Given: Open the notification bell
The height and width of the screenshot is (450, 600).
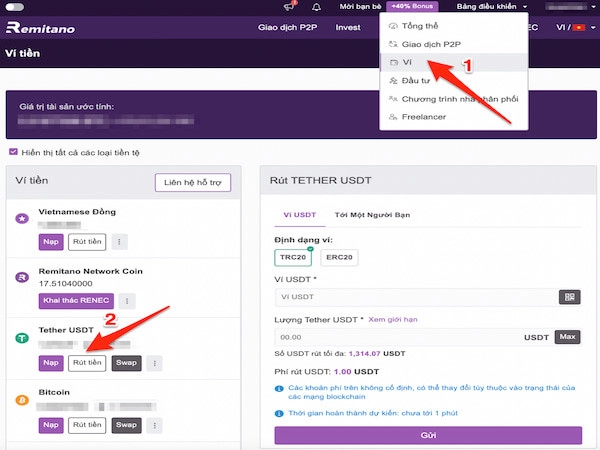Looking at the screenshot, I should [316, 7].
